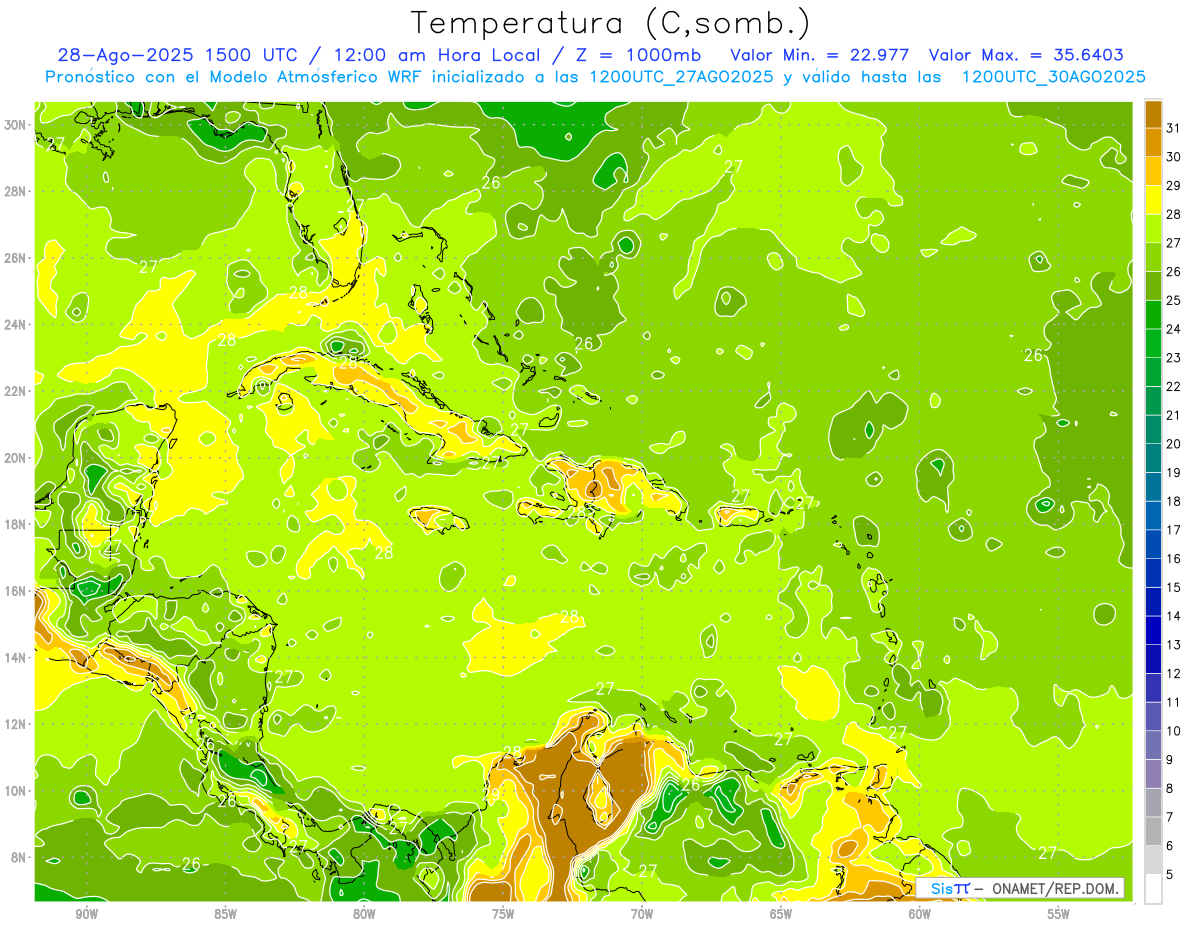Pick the purple color bar segment between 9 and 10
The image size is (1200, 927).
click(x=1153, y=745)
